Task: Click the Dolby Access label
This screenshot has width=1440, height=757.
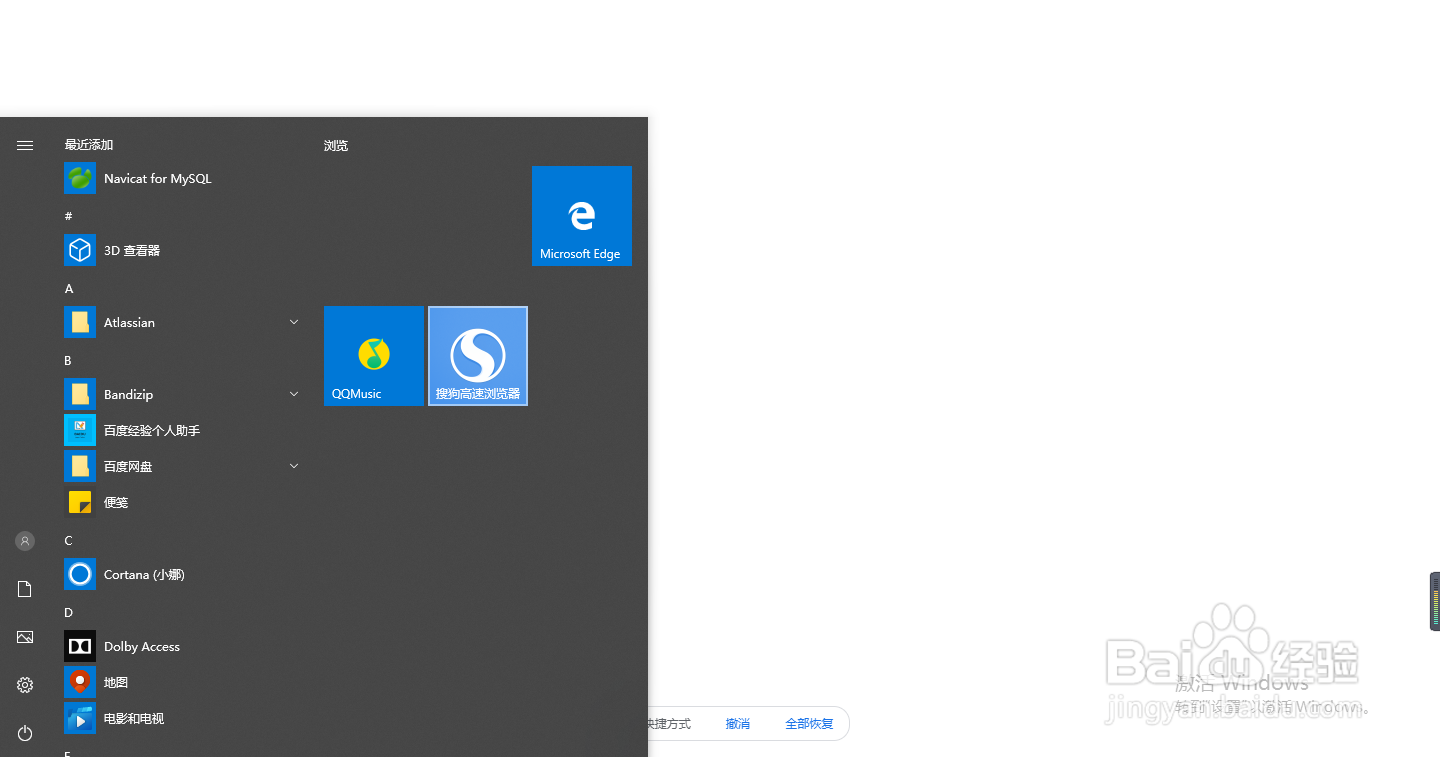Action: point(142,647)
